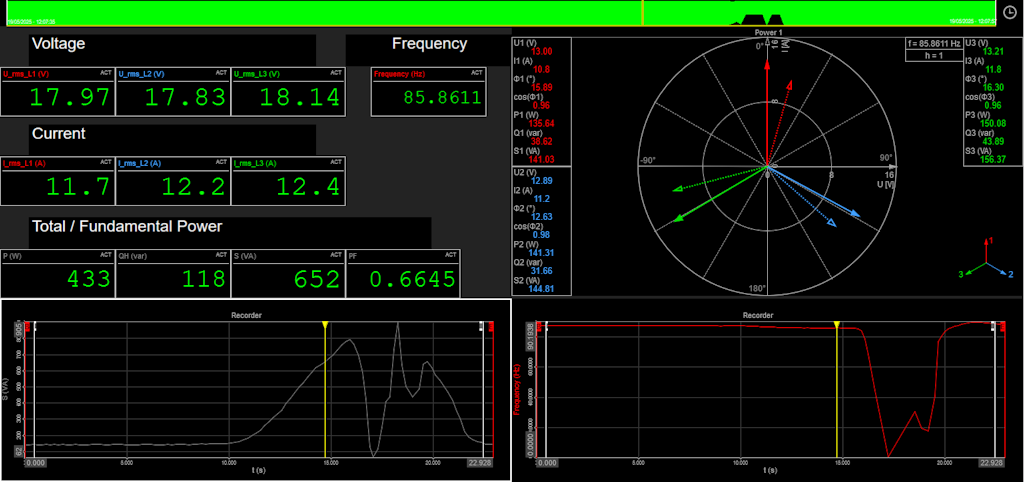Select the PF display showing 0.6645
Screen dimensions: 1024x482
404,273
